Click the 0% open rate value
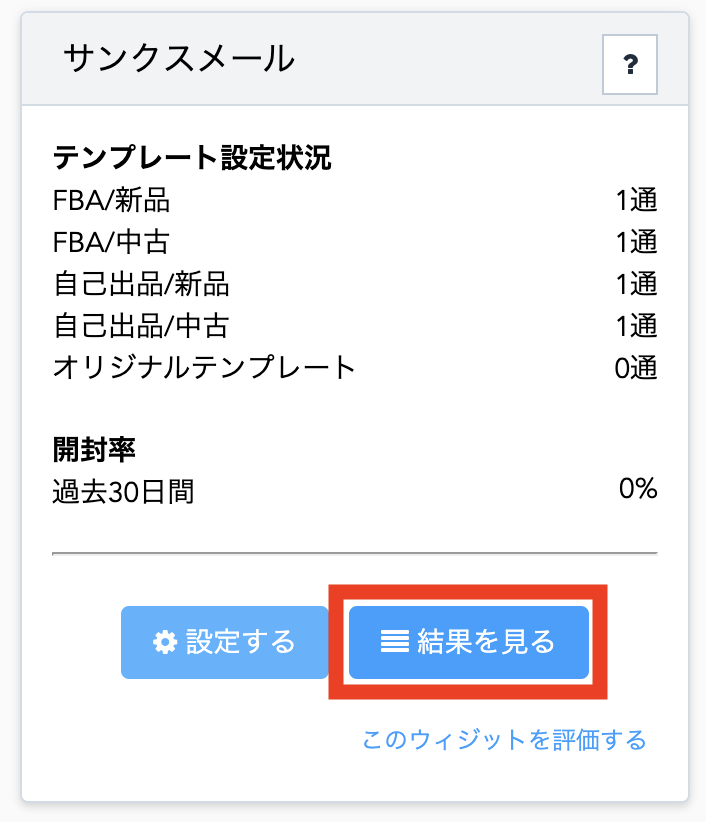Screen dimensions: 706x822 point(638,489)
